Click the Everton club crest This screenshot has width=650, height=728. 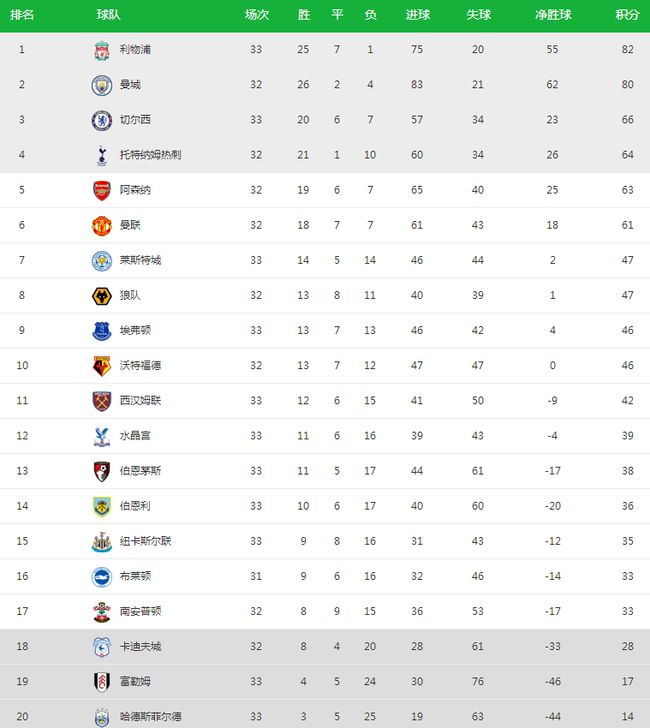(x=102, y=331)
